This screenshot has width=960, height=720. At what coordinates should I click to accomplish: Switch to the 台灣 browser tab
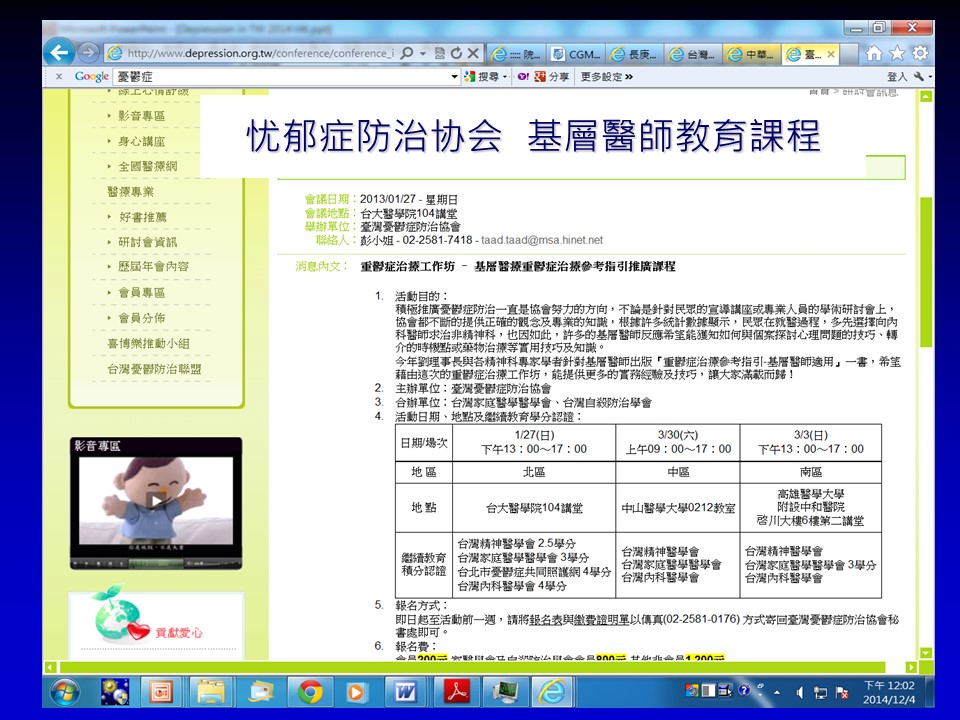coord(692,54)
